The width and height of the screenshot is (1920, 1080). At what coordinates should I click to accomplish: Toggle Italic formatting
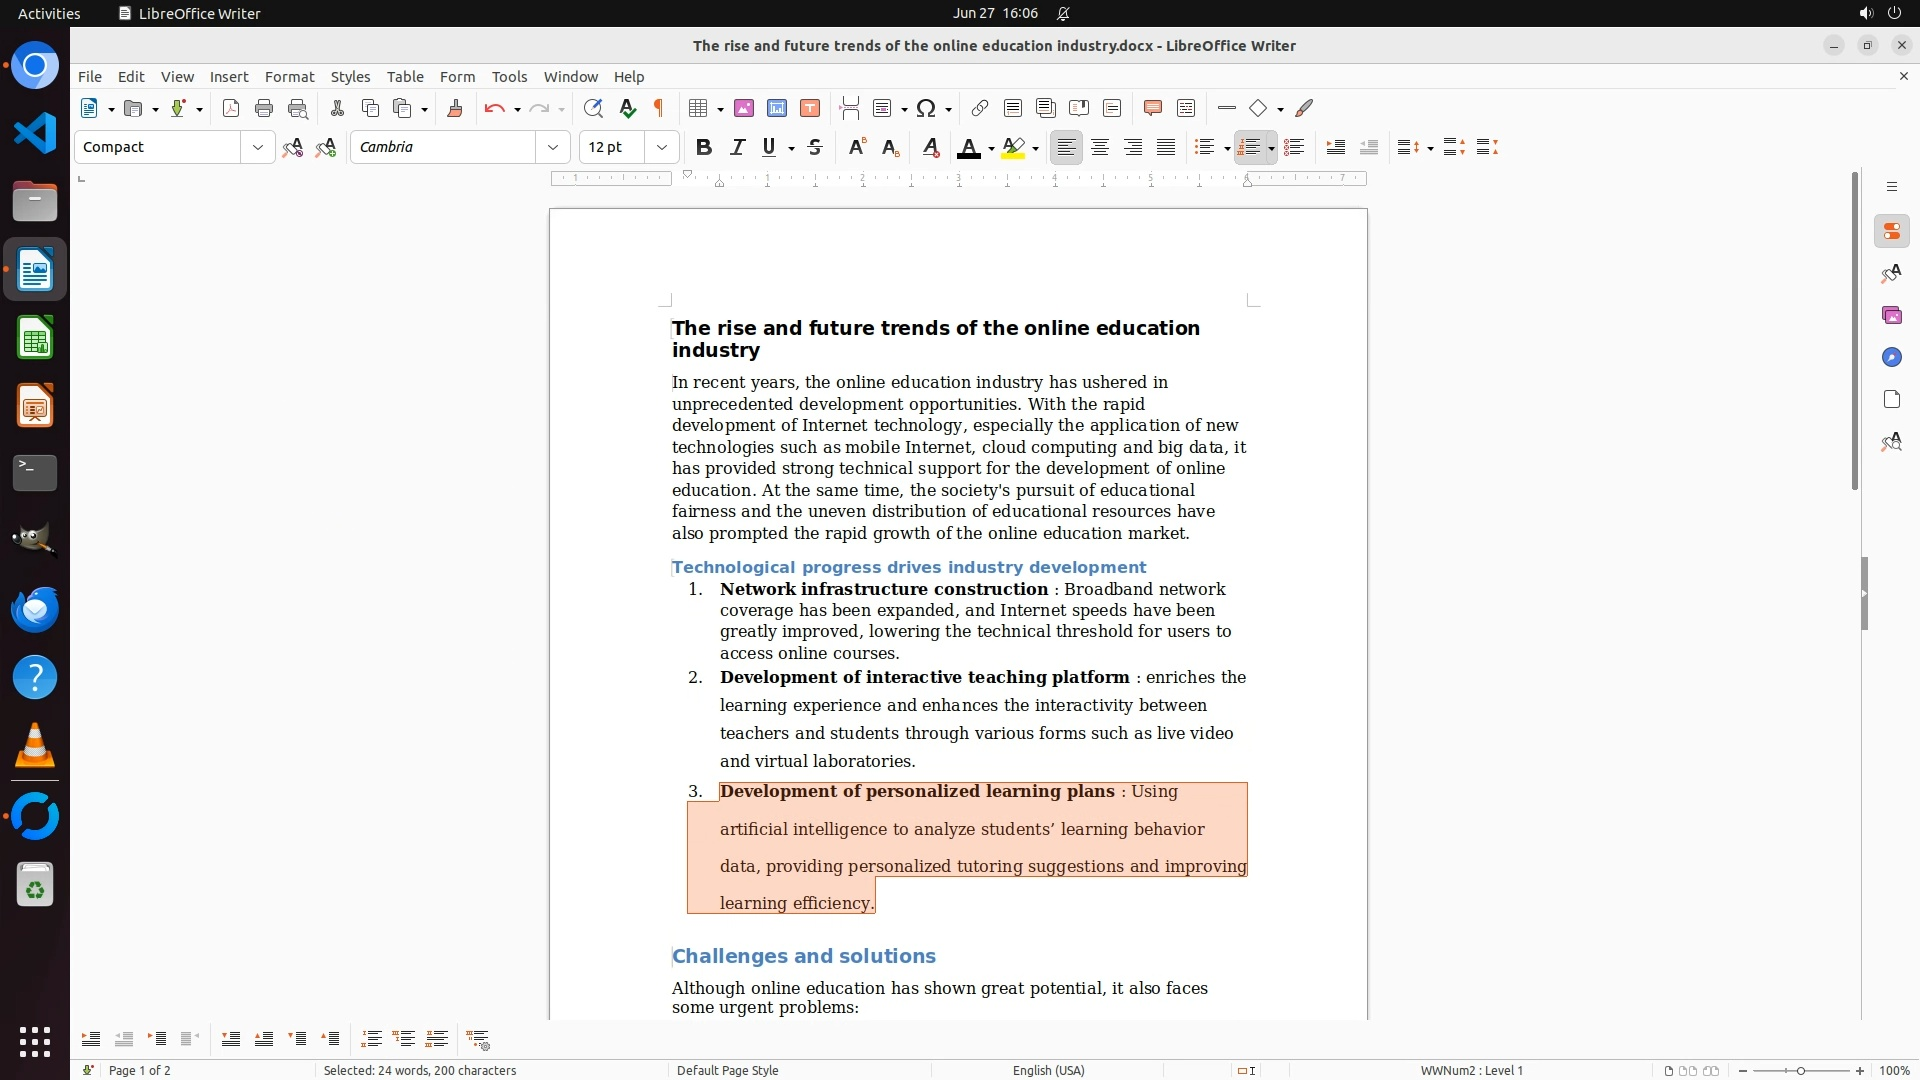pyautogui.click(x=738, y=148)
